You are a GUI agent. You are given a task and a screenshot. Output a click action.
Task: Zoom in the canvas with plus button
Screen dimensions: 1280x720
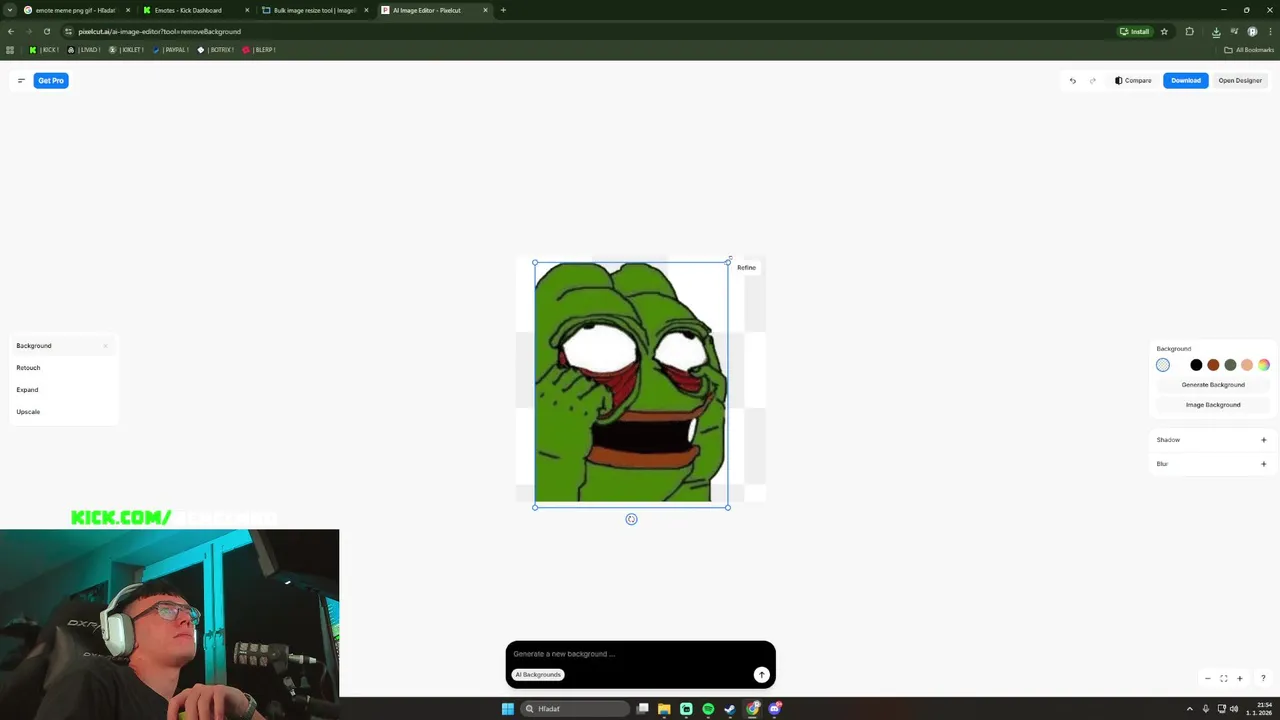click(1240, 678)
